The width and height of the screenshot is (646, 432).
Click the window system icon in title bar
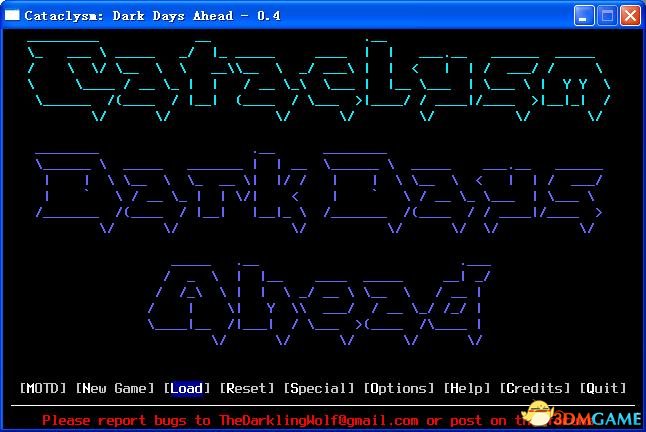pyautogui.click(x=12, y=15)
